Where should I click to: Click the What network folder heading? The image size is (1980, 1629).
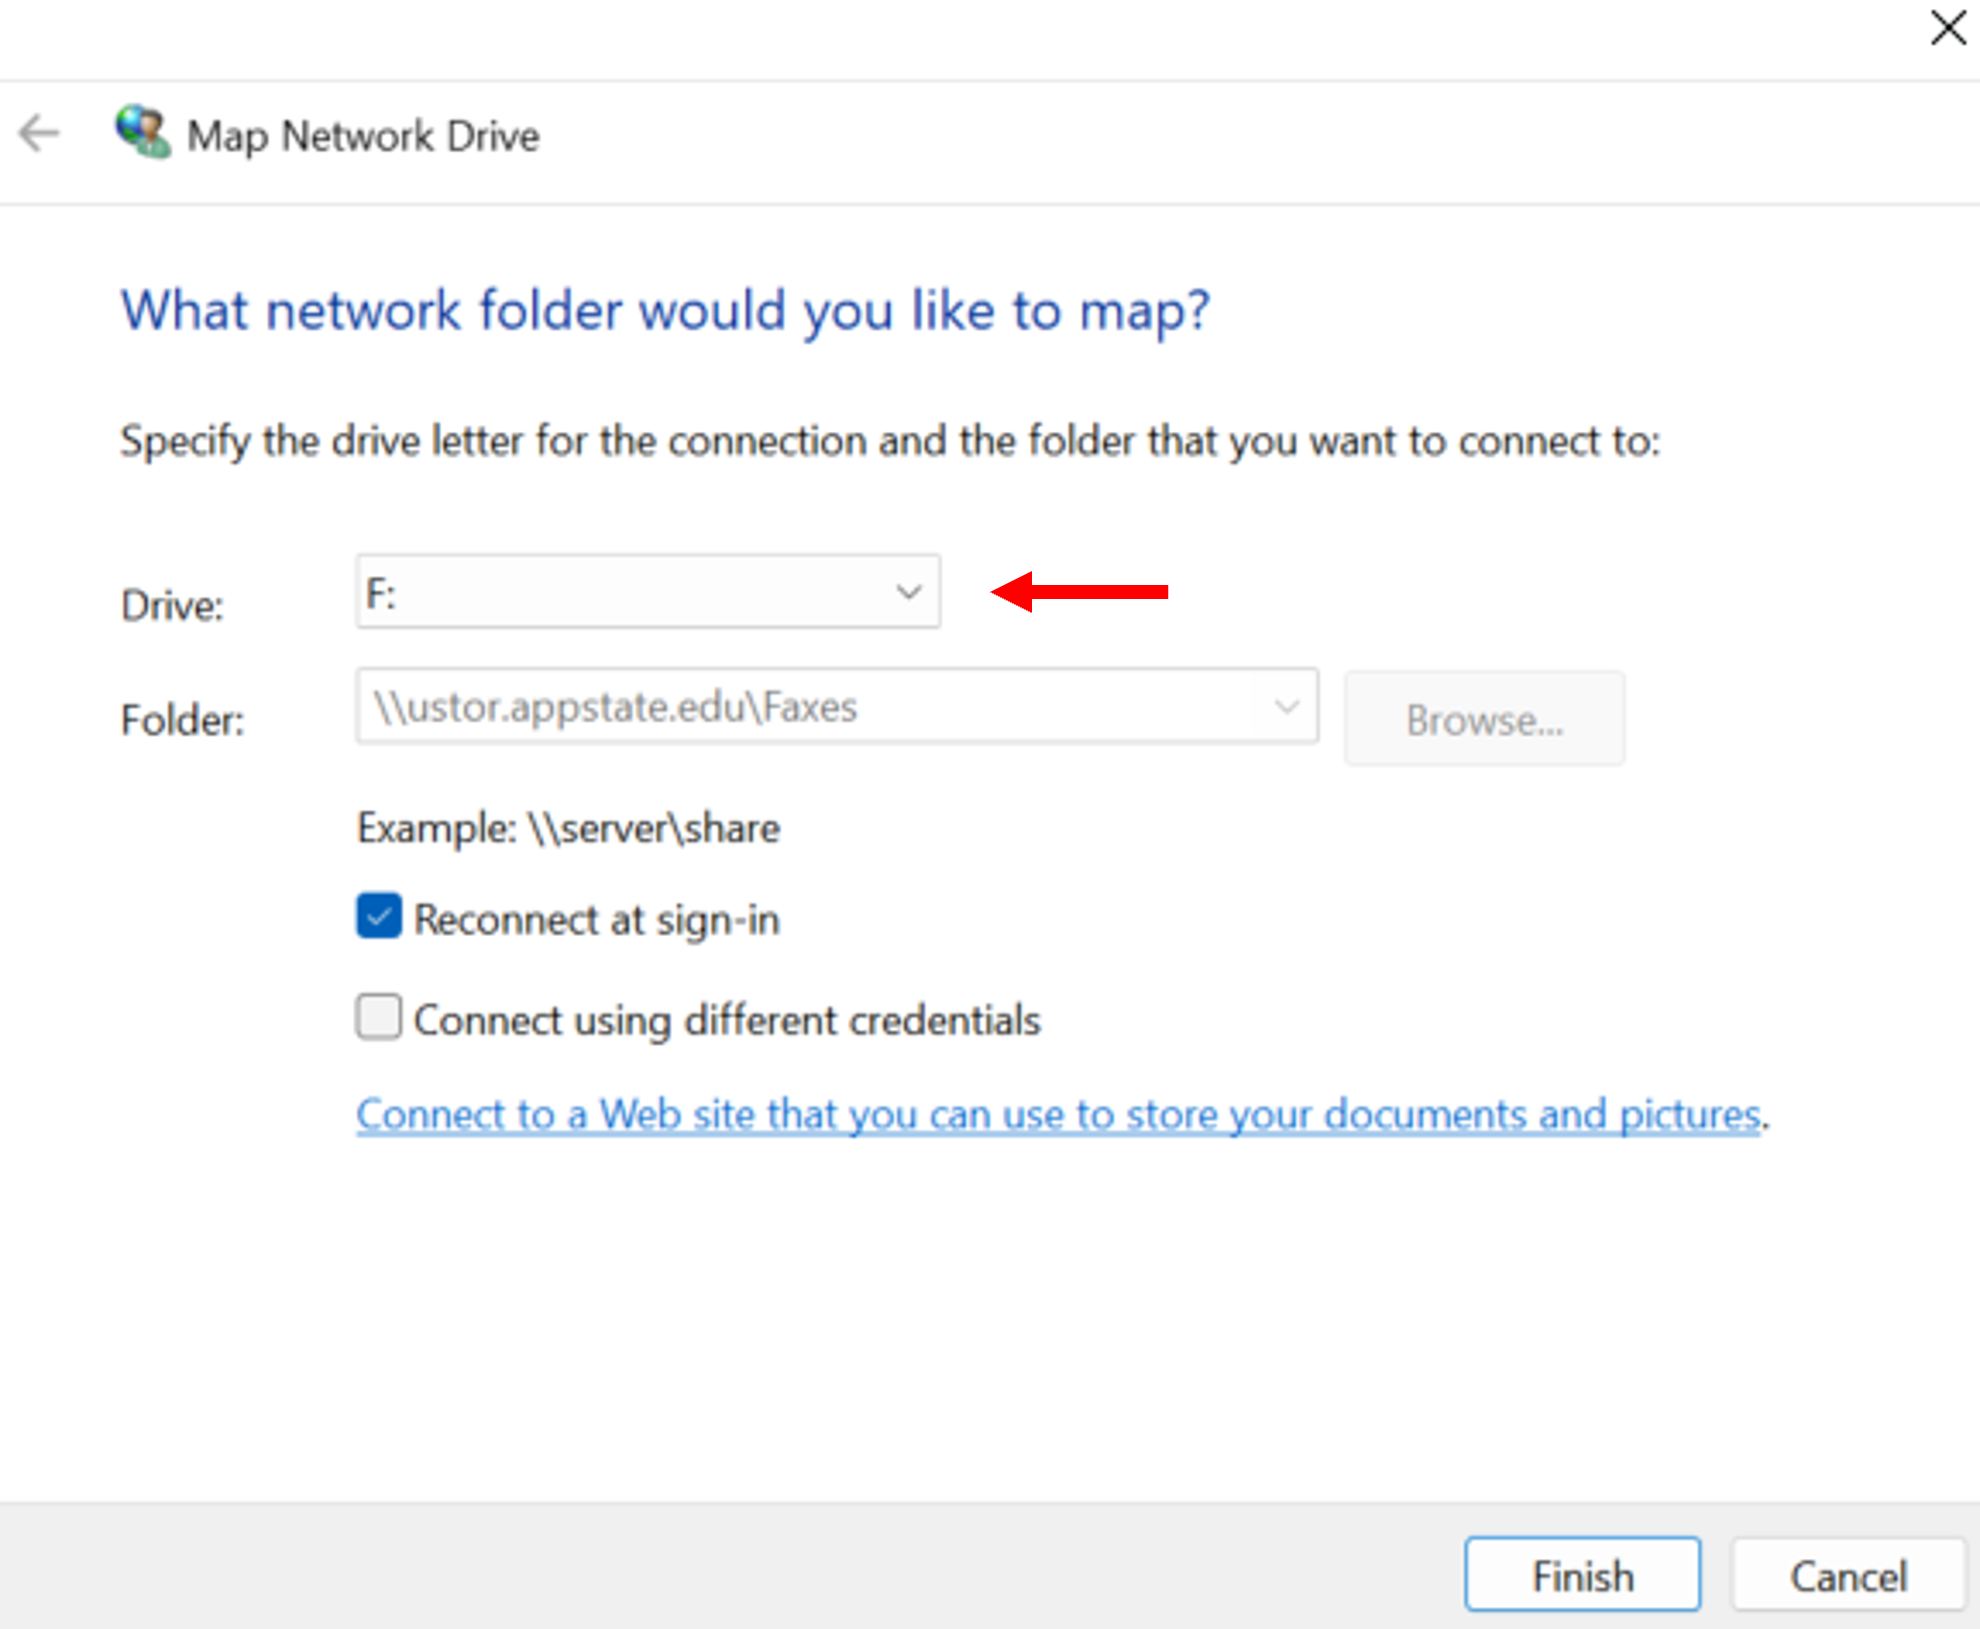pos(665,310)
